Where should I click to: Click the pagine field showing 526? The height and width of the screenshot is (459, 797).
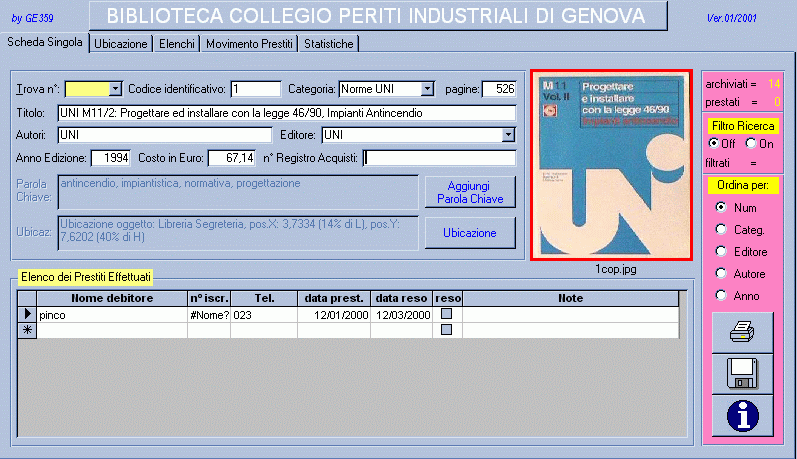pos(499,89)
